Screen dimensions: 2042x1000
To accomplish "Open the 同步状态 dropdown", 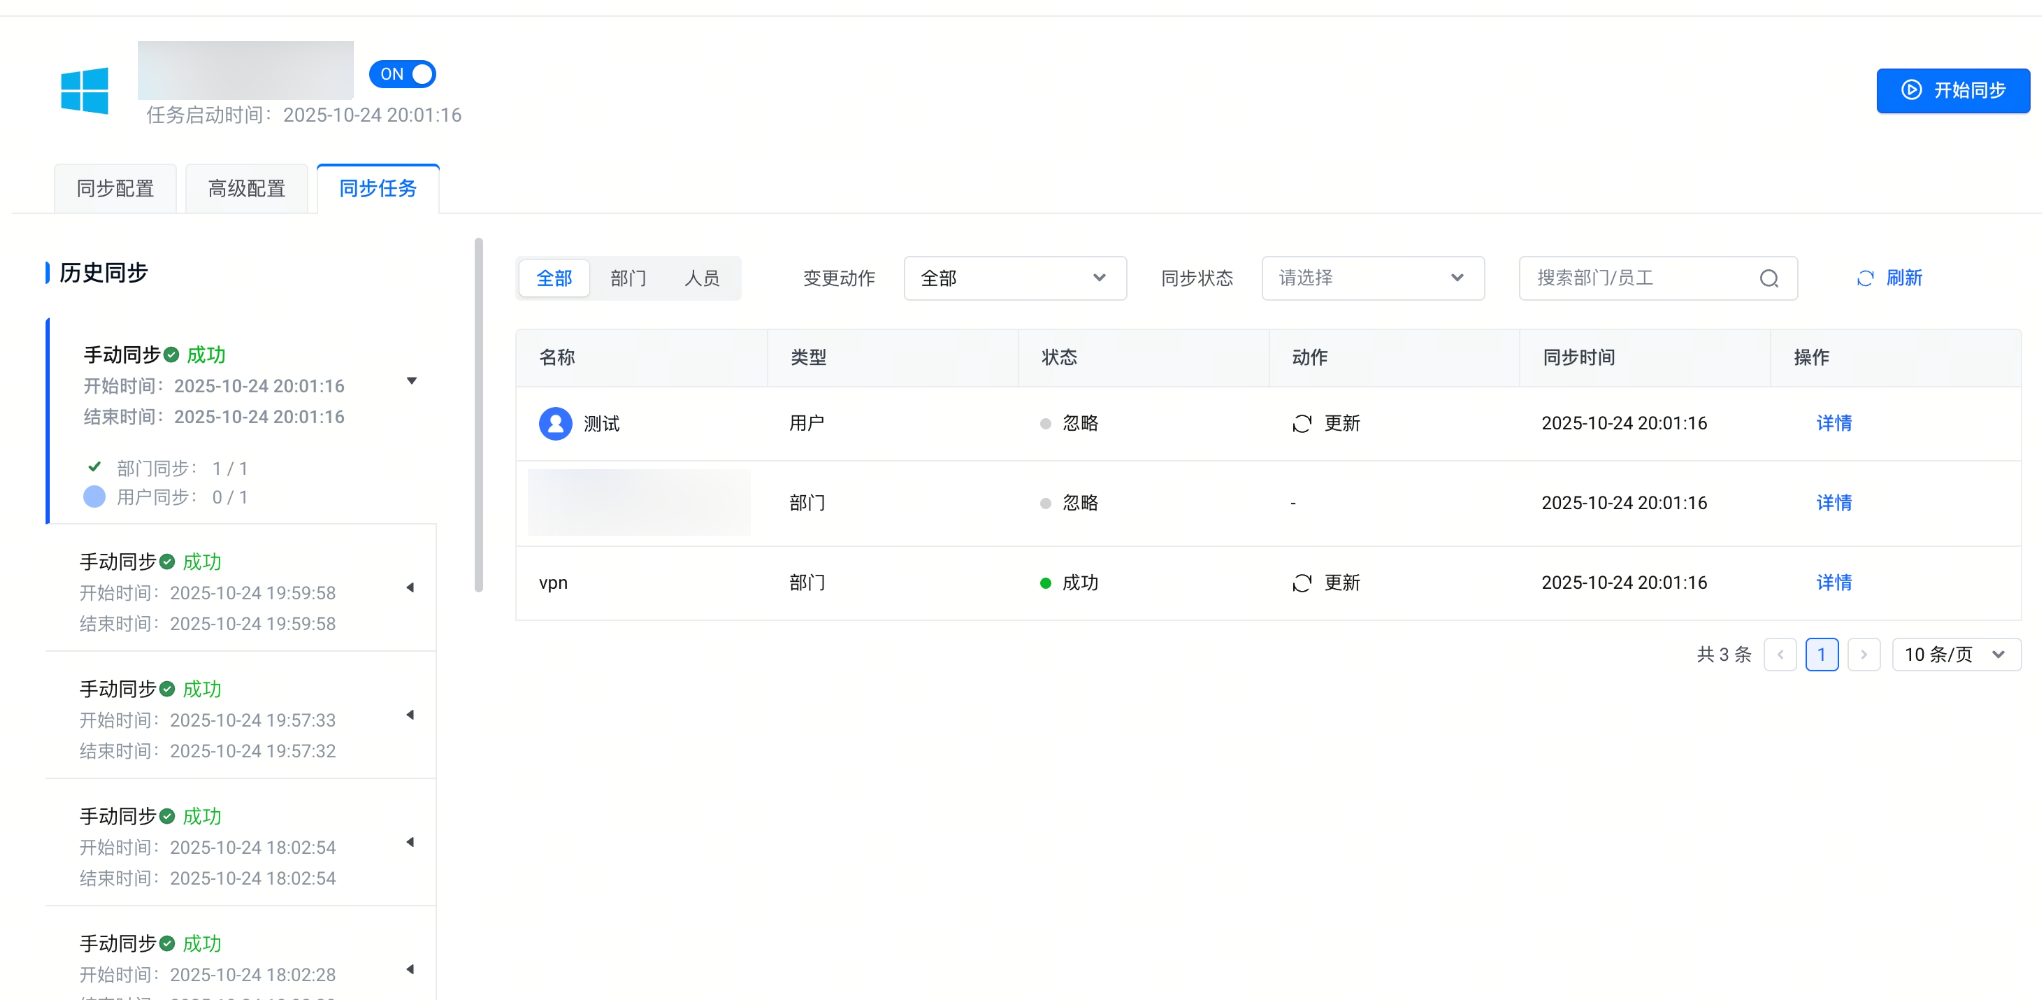I will coord(1372,279).
